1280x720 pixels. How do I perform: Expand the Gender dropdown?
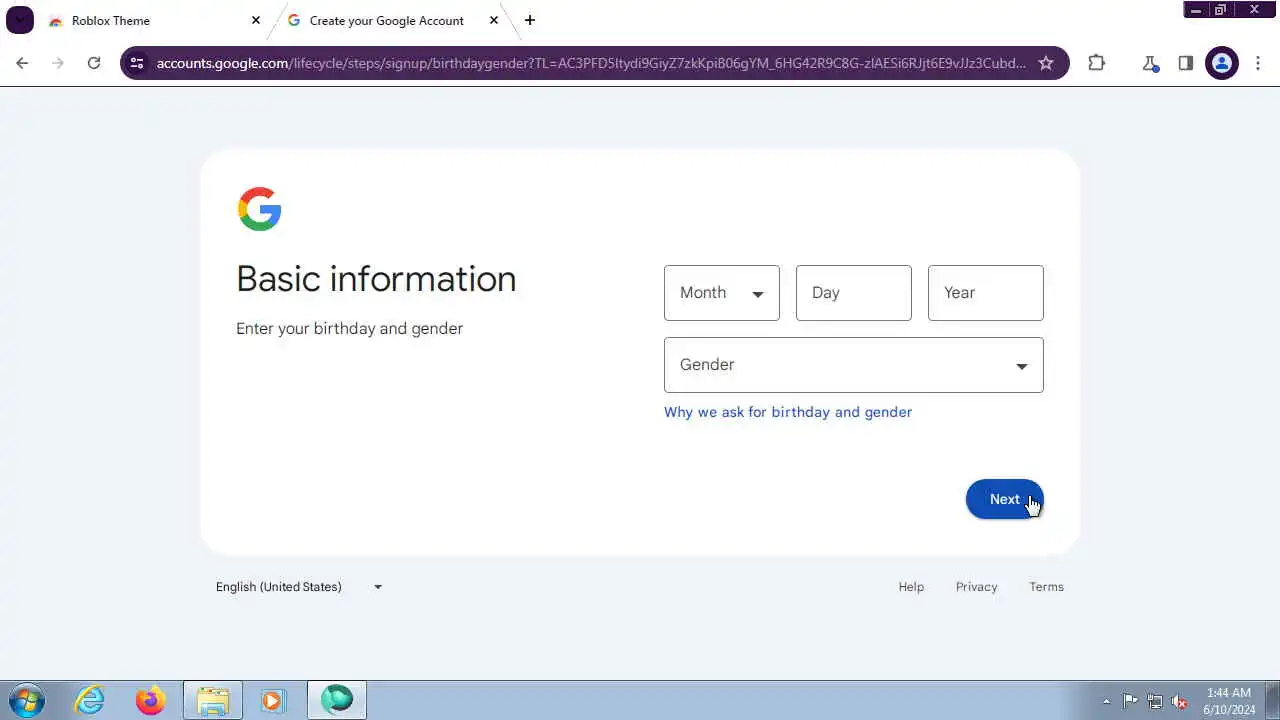point(854,365)
